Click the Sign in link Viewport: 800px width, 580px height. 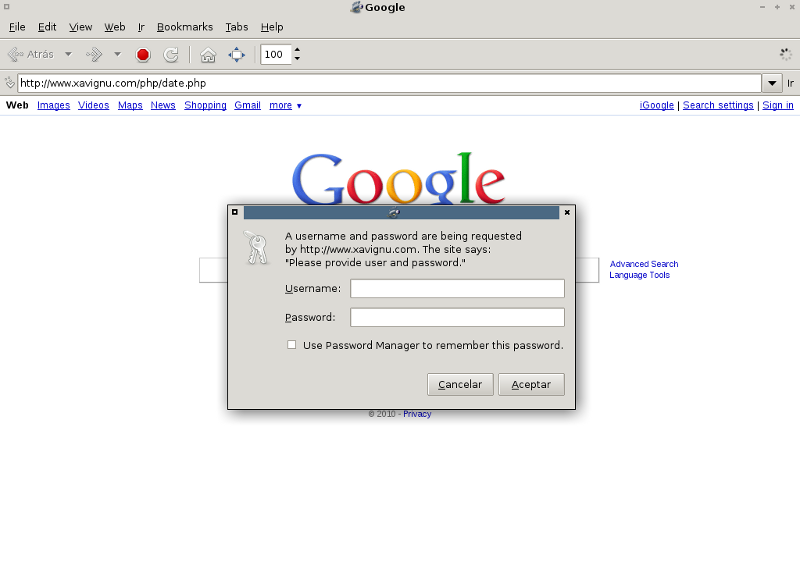coord(778,105)
